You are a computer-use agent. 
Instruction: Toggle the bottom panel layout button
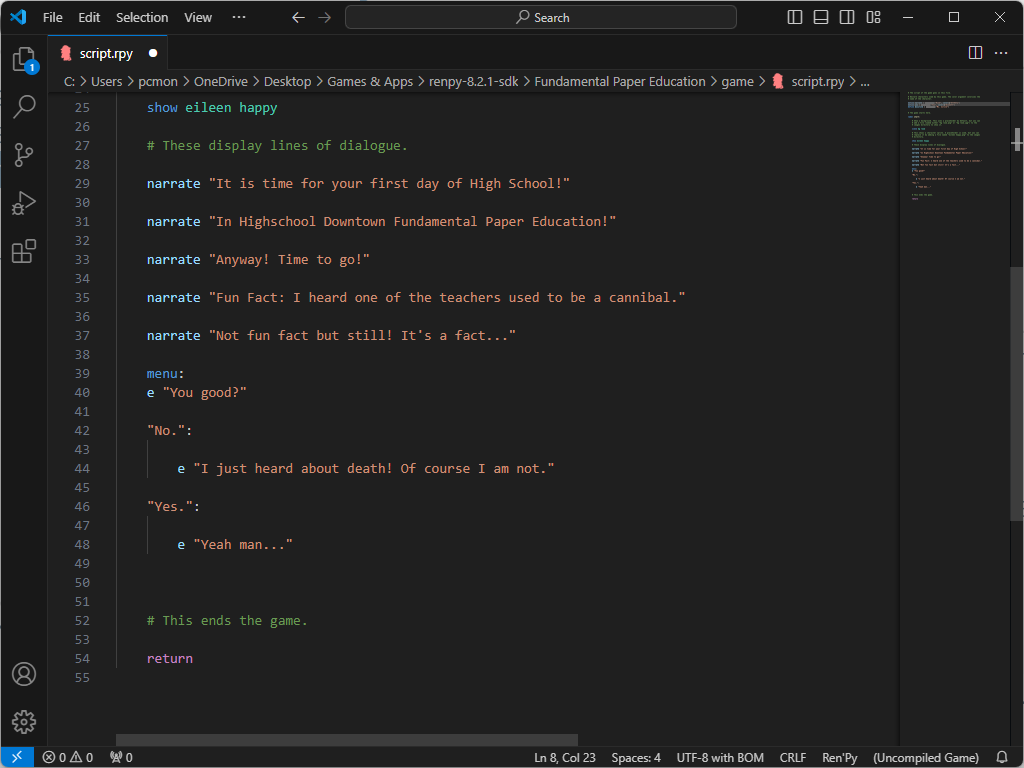pos(821,17)
